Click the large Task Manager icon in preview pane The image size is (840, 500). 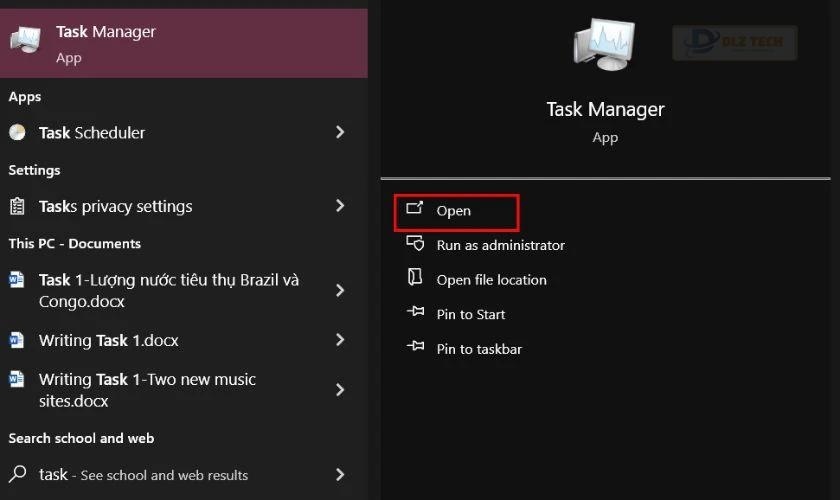[604, 44]
